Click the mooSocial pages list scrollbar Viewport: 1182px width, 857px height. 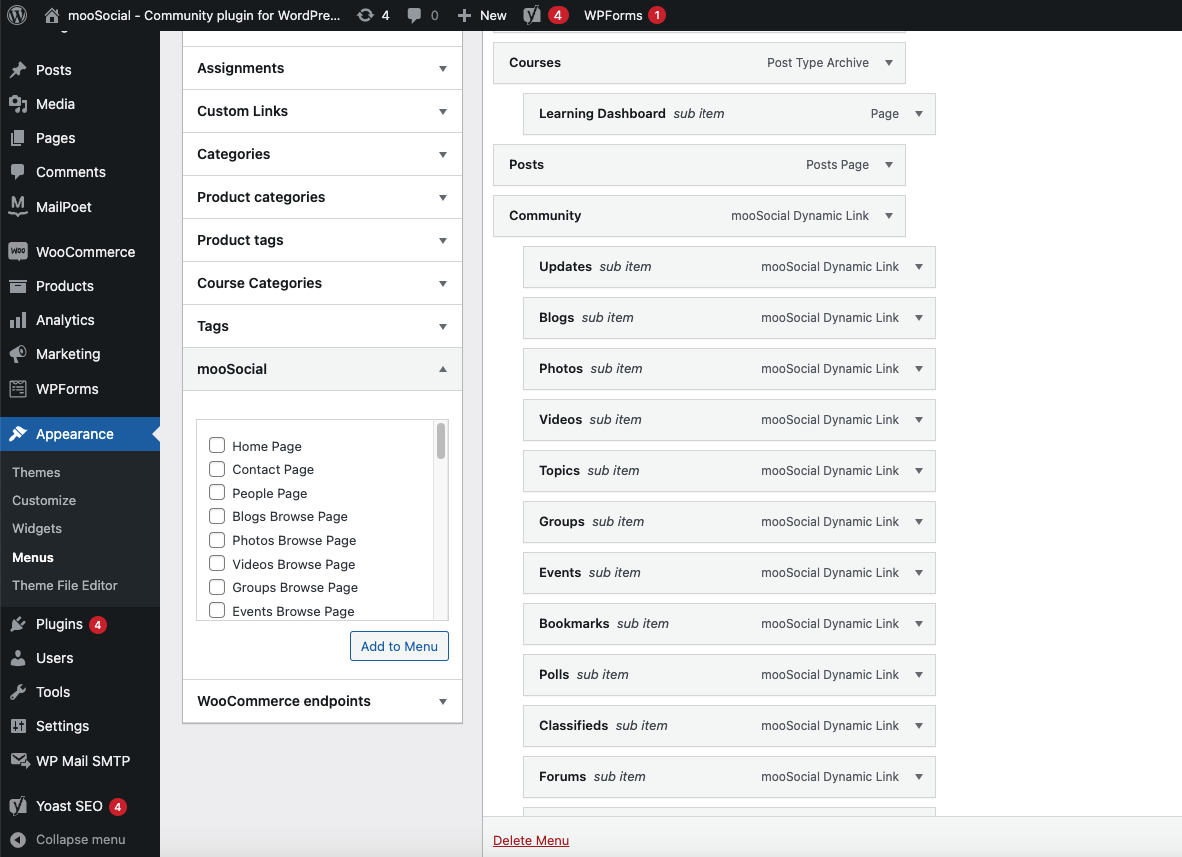pos(441,441)
